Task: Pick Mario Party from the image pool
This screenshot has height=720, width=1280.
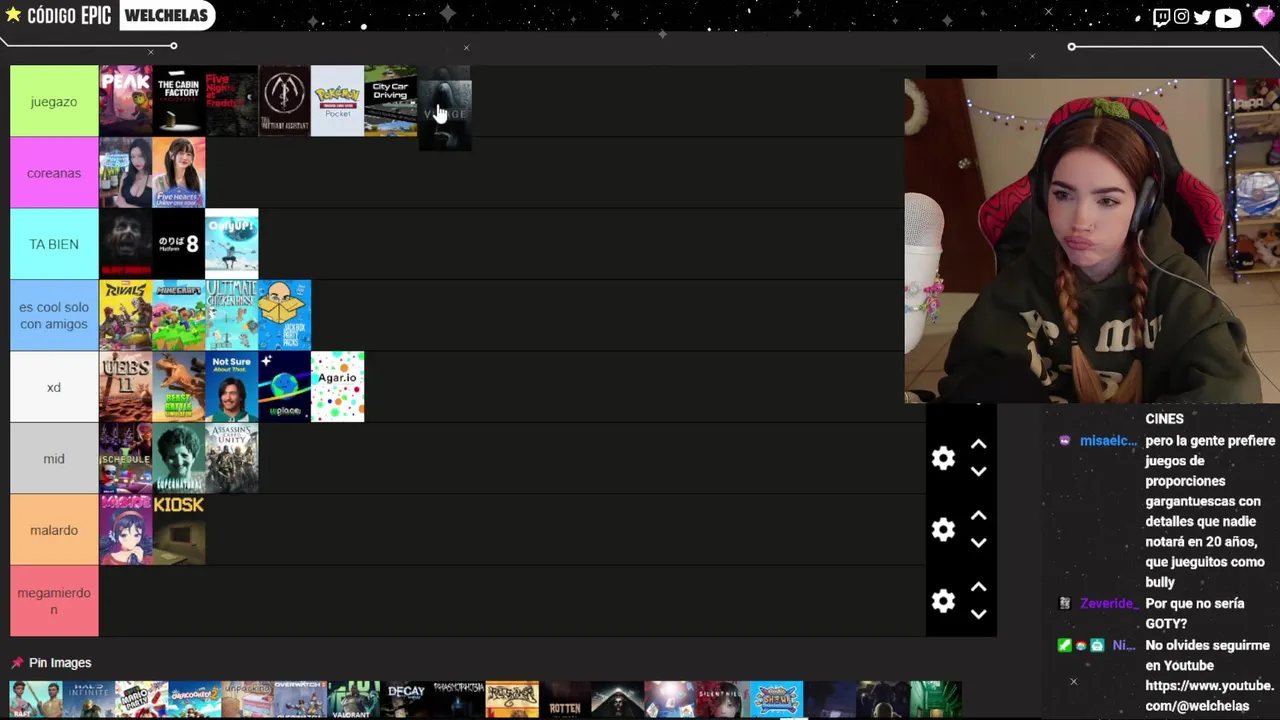Action: (142, 700)
